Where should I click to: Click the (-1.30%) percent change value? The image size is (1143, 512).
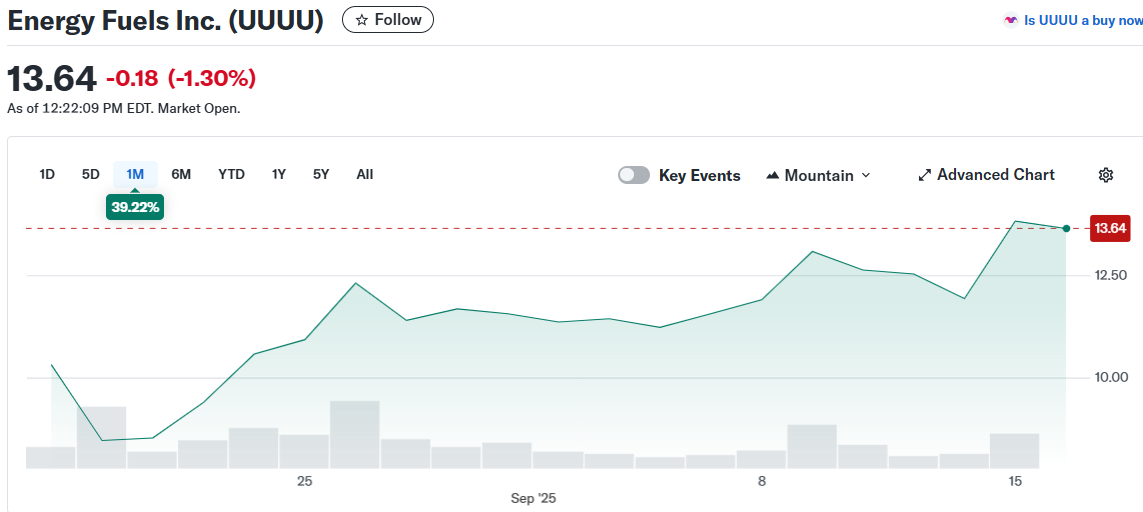(x=212, y=78)
